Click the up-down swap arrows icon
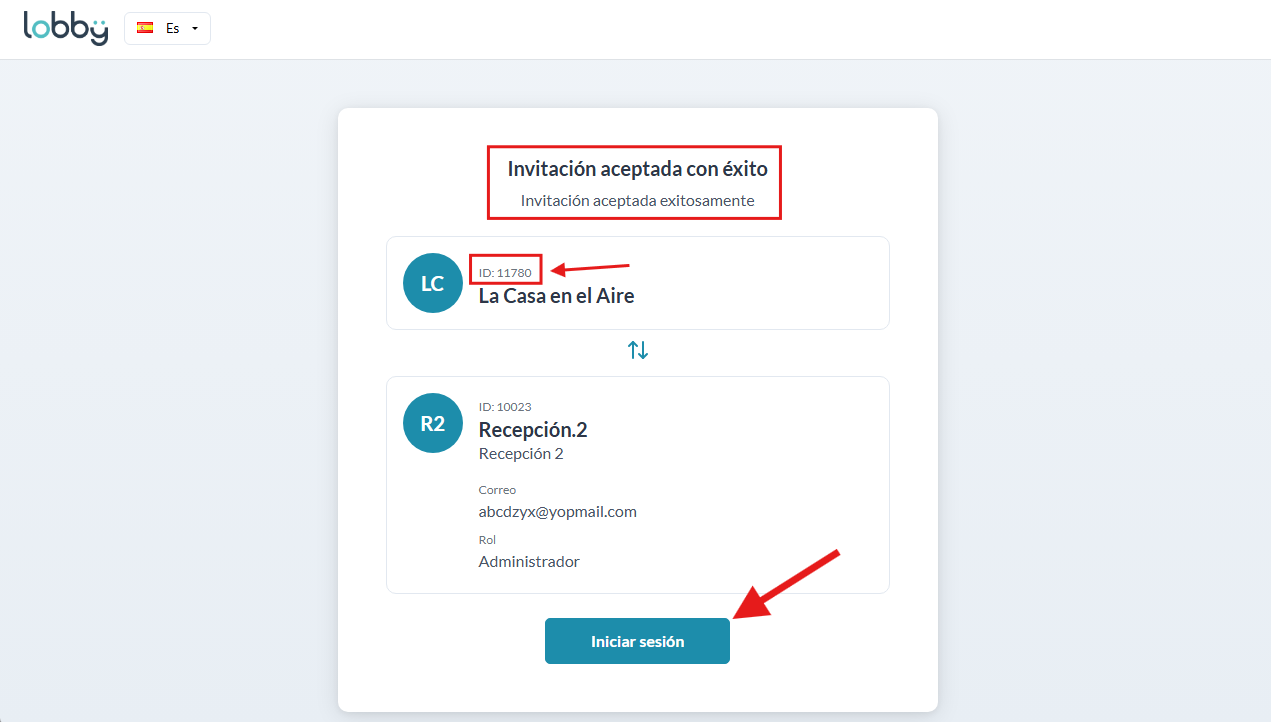This screenshot has height=722, width=1271. coord(638,350)
